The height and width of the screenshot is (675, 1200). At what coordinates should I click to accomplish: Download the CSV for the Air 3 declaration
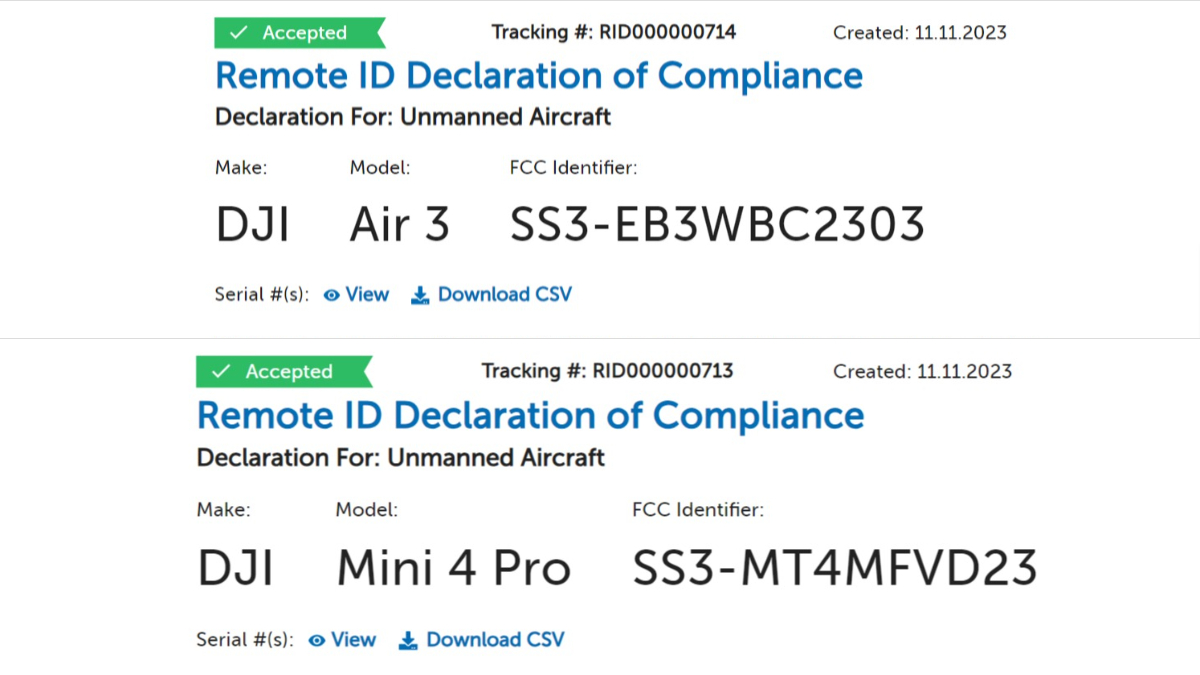click(x=505, y=294)
